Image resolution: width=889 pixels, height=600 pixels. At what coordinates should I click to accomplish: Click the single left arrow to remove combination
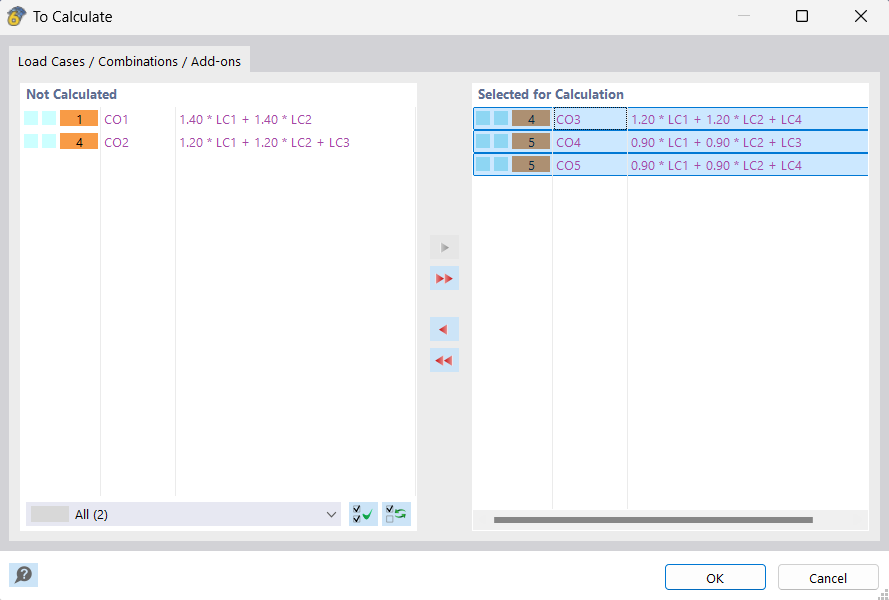(444, 328)
